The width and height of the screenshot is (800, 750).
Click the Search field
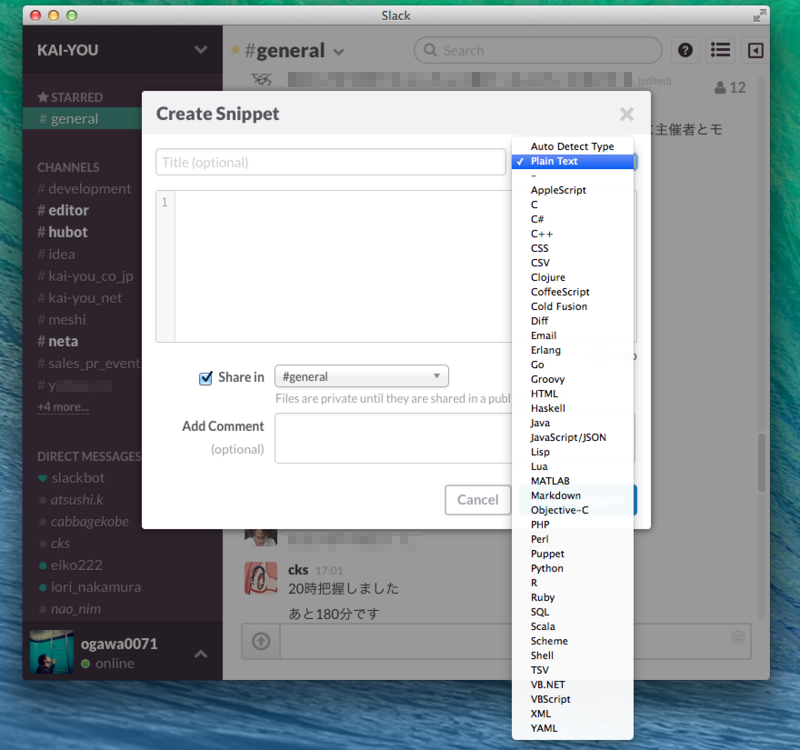point(538,50)
